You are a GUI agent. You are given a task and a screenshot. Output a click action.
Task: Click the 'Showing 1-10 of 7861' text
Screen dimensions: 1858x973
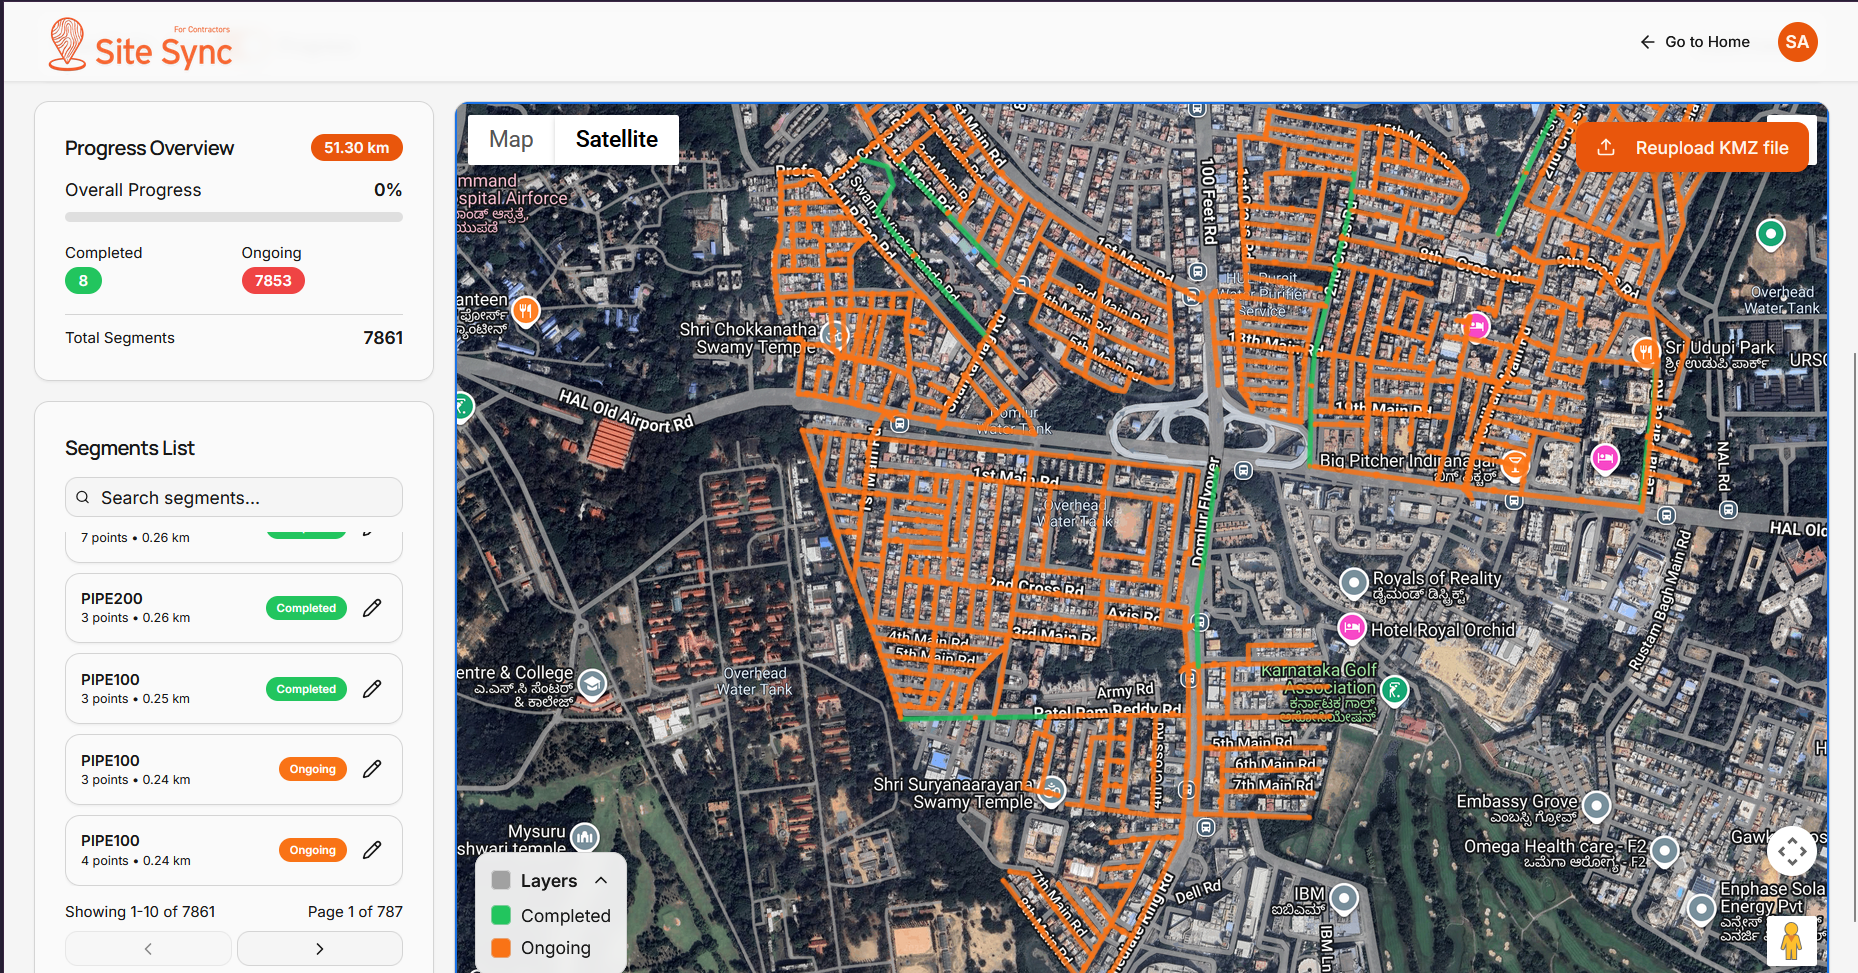(140, 912)
